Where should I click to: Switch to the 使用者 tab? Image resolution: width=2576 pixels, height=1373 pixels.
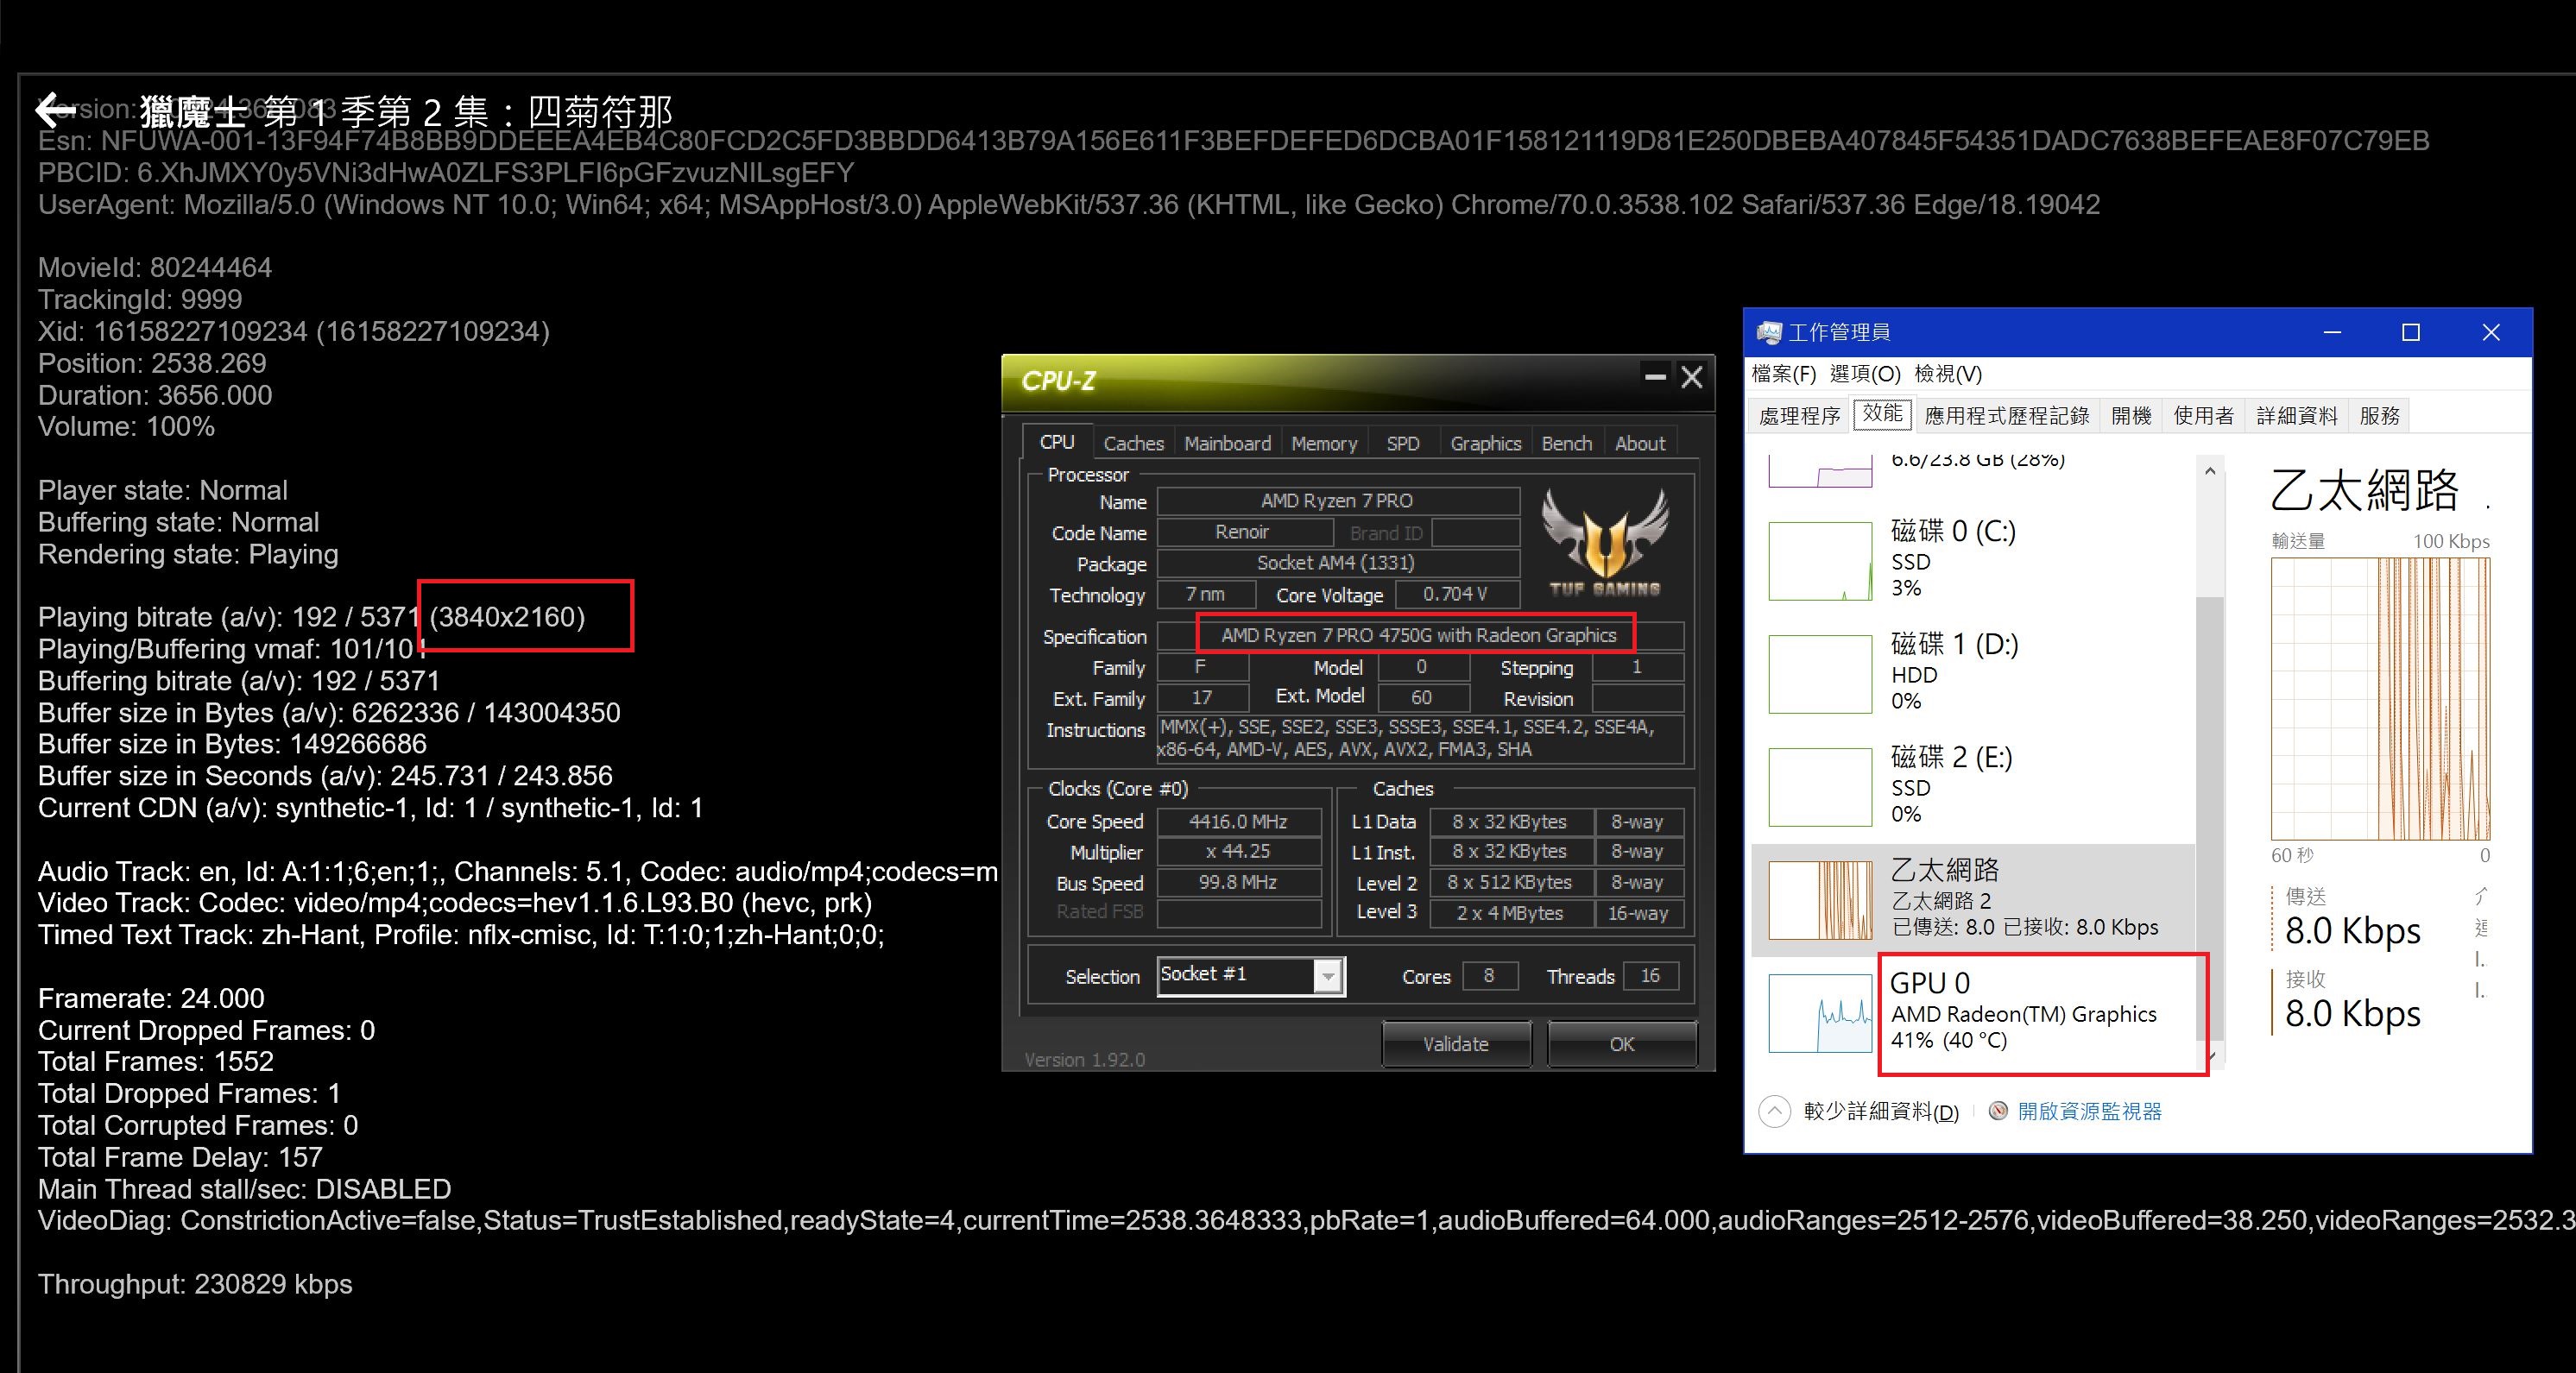pyautogui.click(x=2204, y=416)
